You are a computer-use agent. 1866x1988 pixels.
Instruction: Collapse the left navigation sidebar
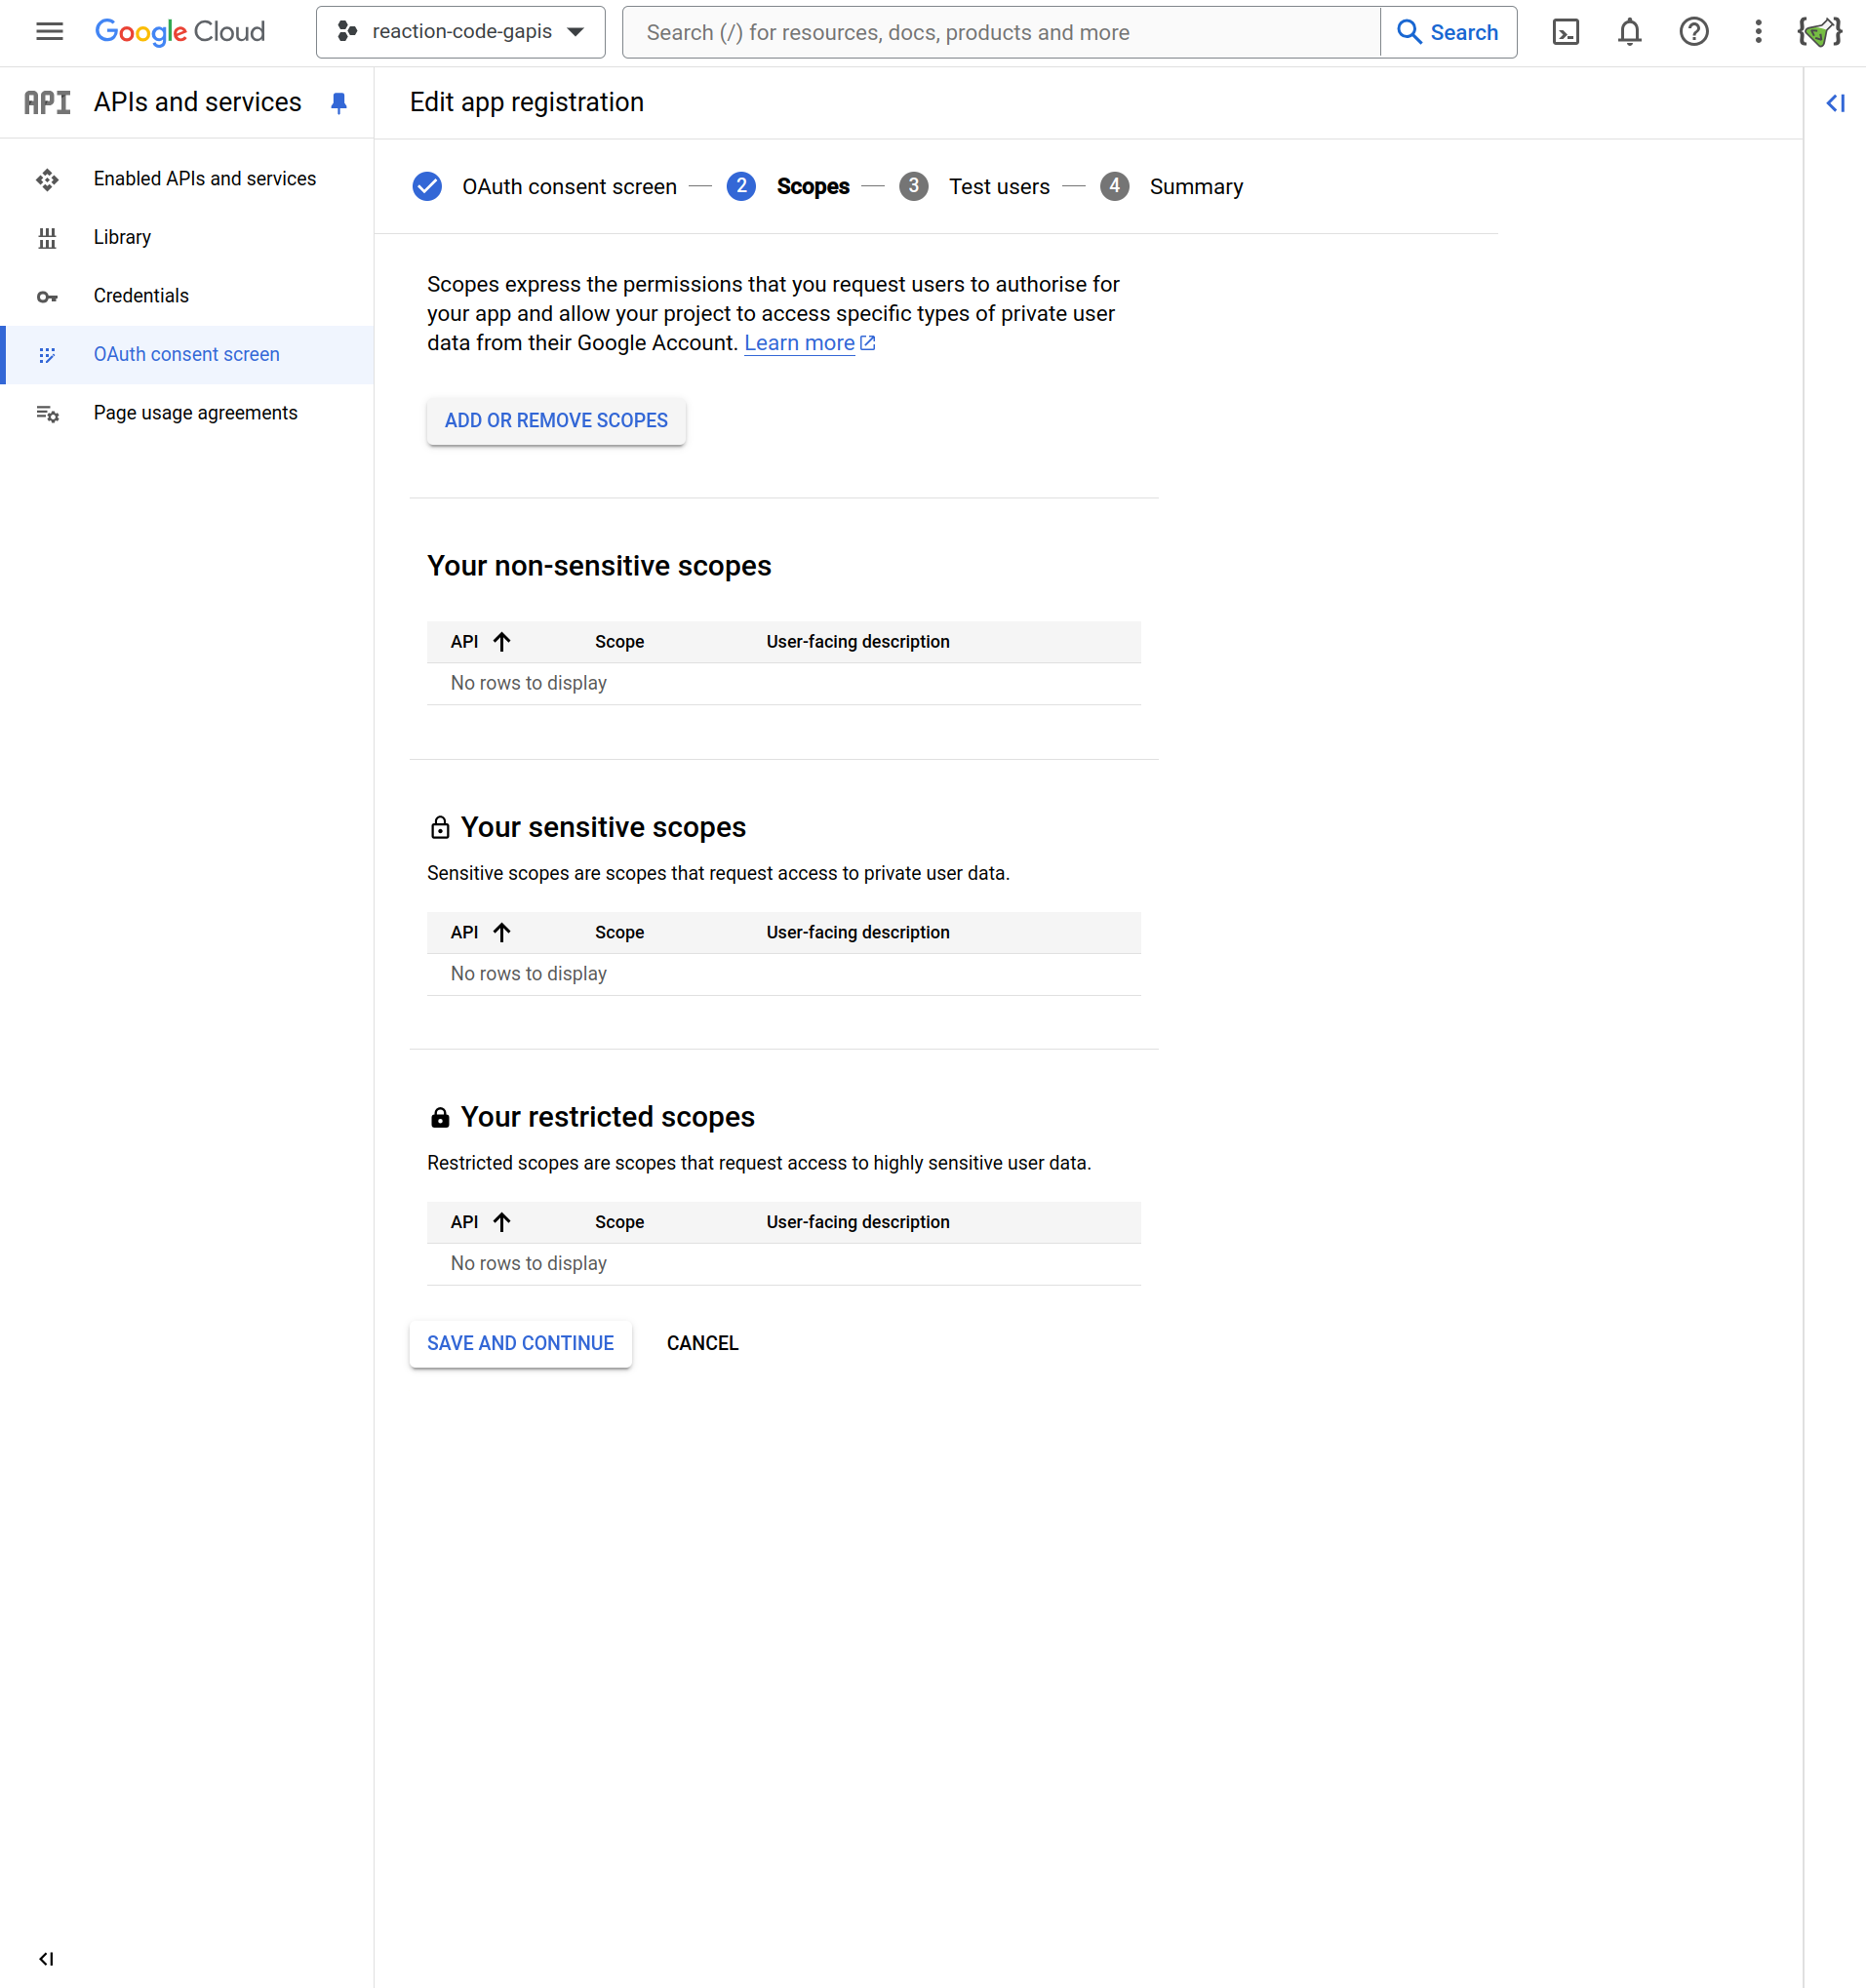46,1958
